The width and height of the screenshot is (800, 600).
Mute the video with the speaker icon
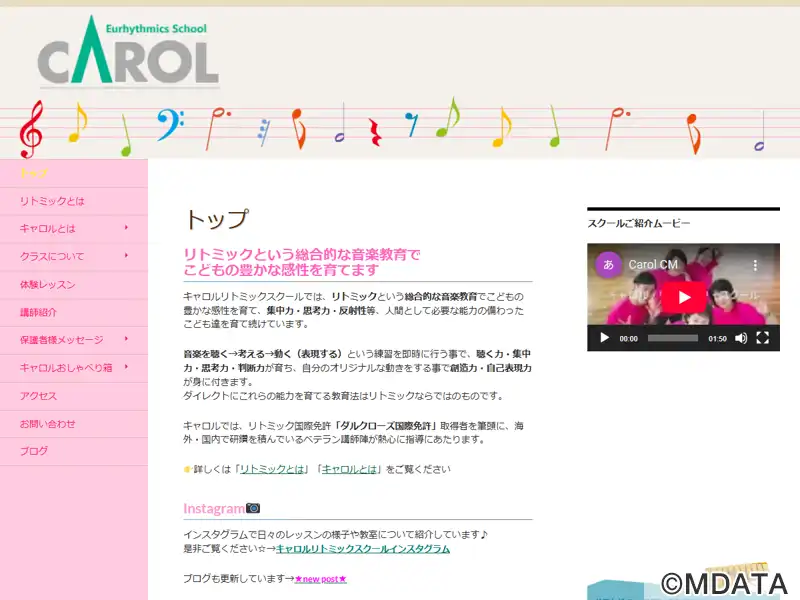point(741,338)
